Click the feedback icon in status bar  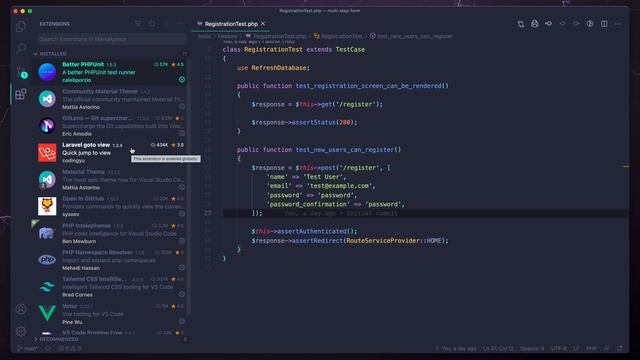pyautogui.click(x=607, y=348)
